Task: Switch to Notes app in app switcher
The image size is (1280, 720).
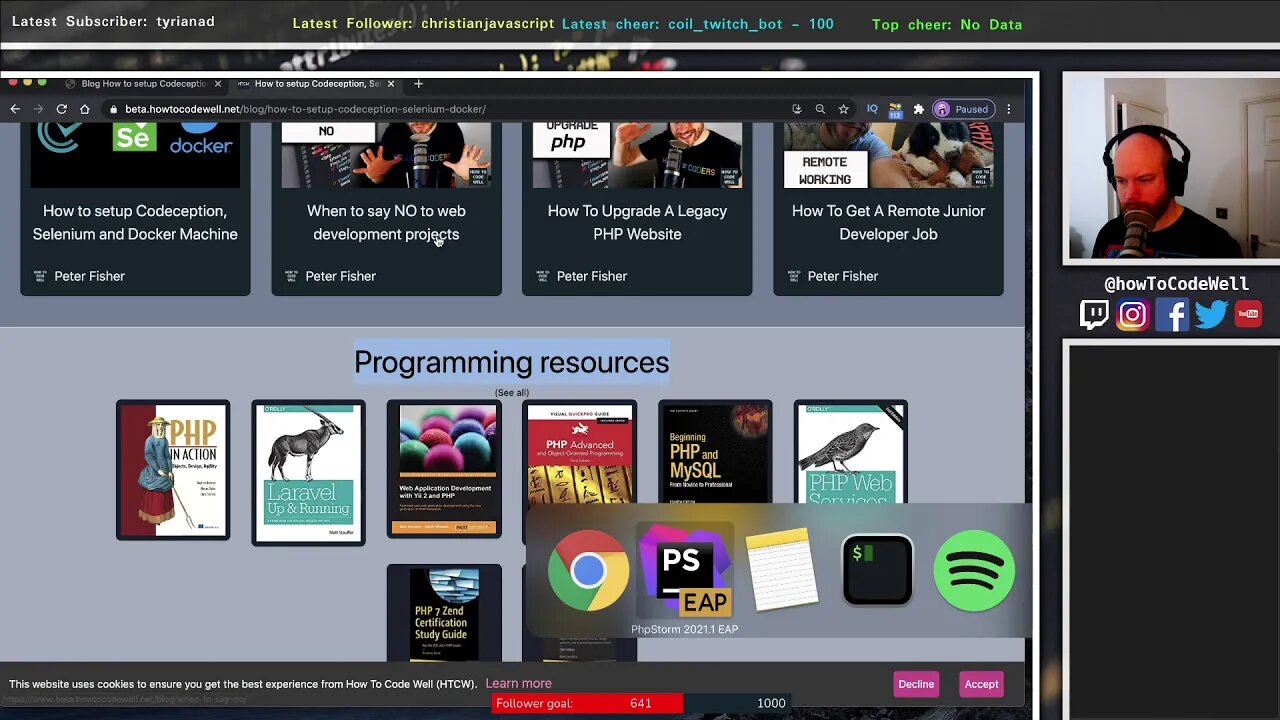Action: point(782,571)
